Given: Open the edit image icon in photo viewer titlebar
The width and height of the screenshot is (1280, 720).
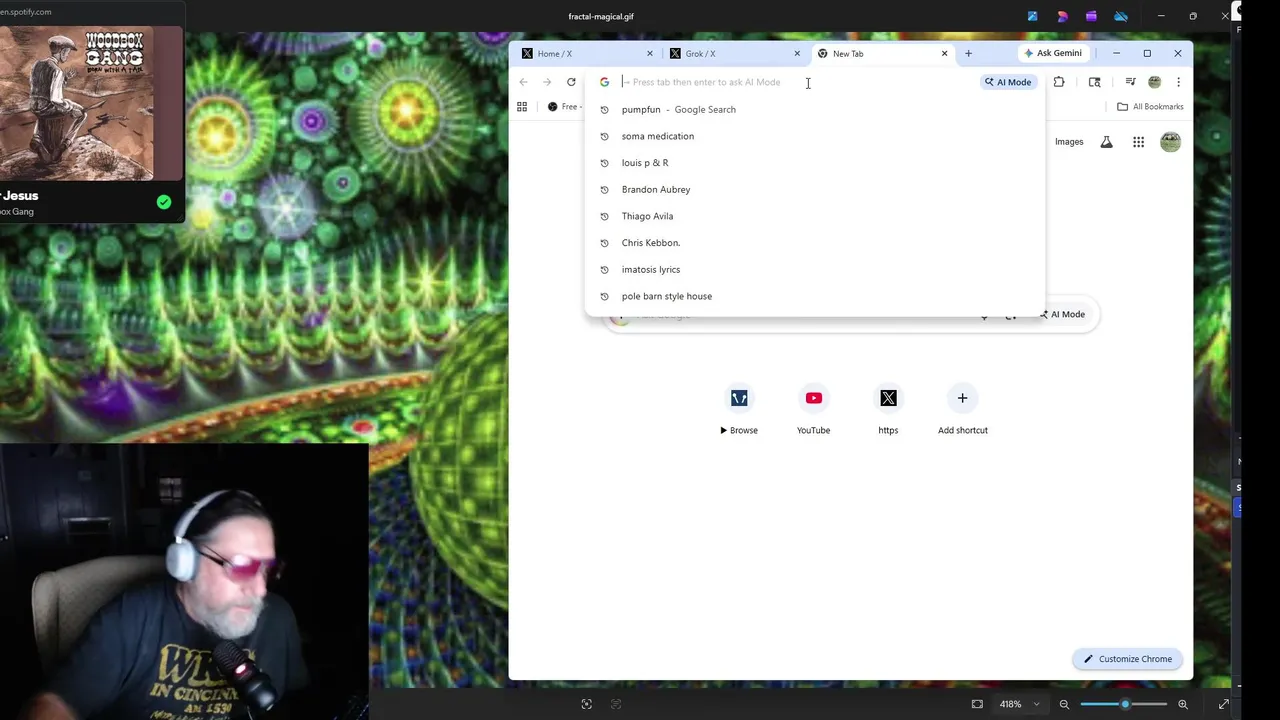Looking at the screenshot, I should point(1032,16).
